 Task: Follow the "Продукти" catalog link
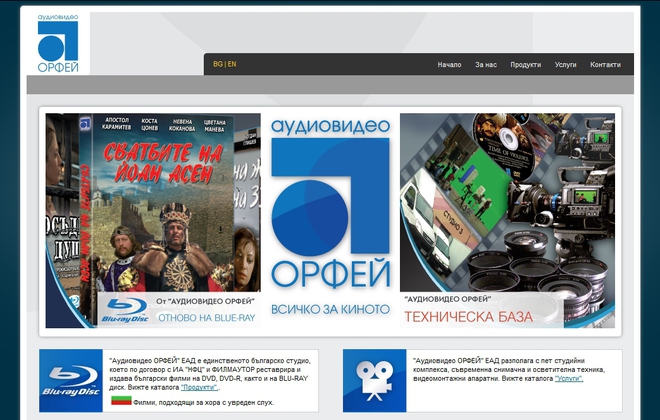[200, 387]
